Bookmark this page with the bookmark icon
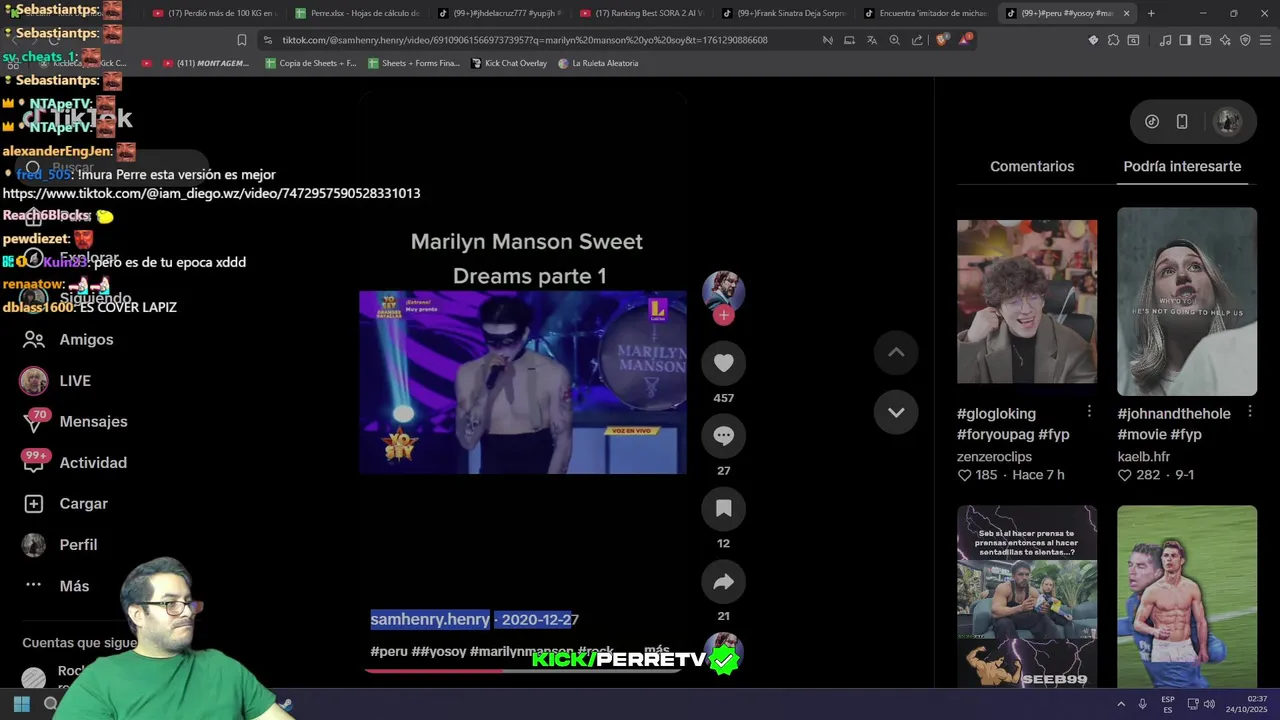The height and width of the screenshot is (720, 1280). coord(242,40)
